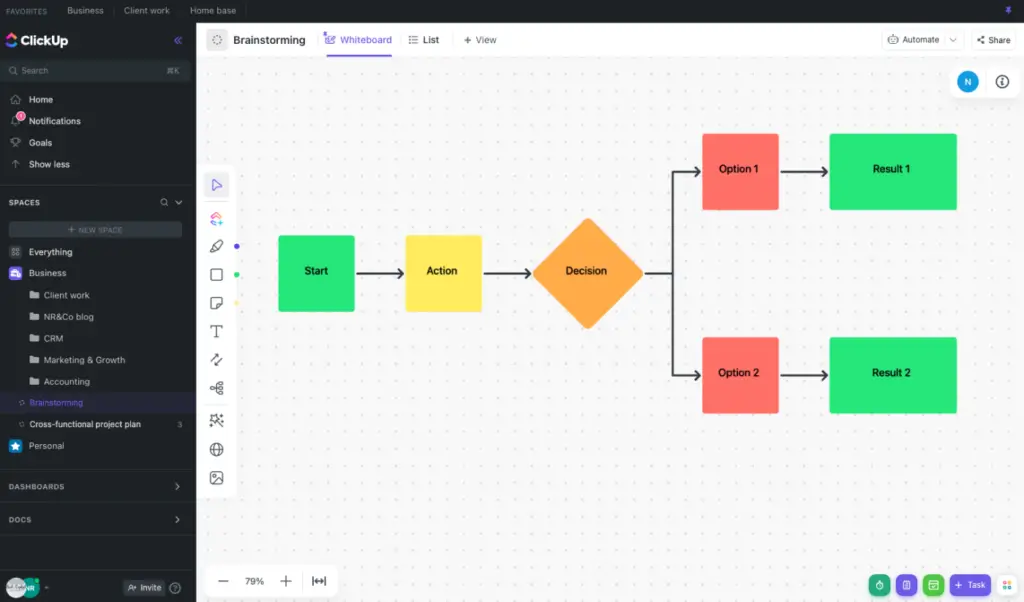This screenshot has height=602, width=1024.
Task: Add a sticky note
Action: (x=216, y=302)
